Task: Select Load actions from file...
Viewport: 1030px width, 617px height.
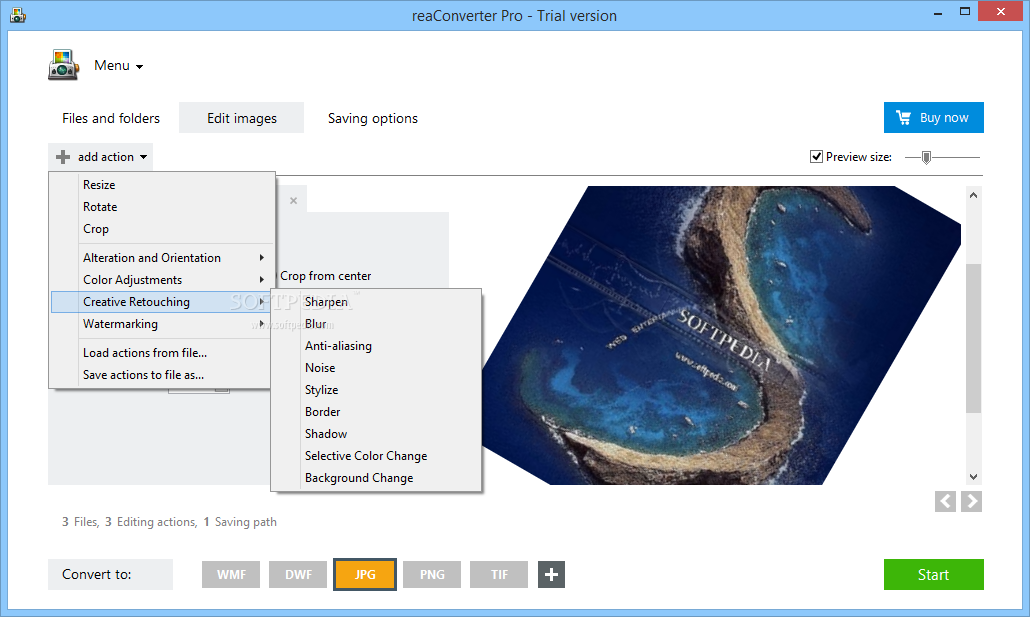Action: pos(162,353)
